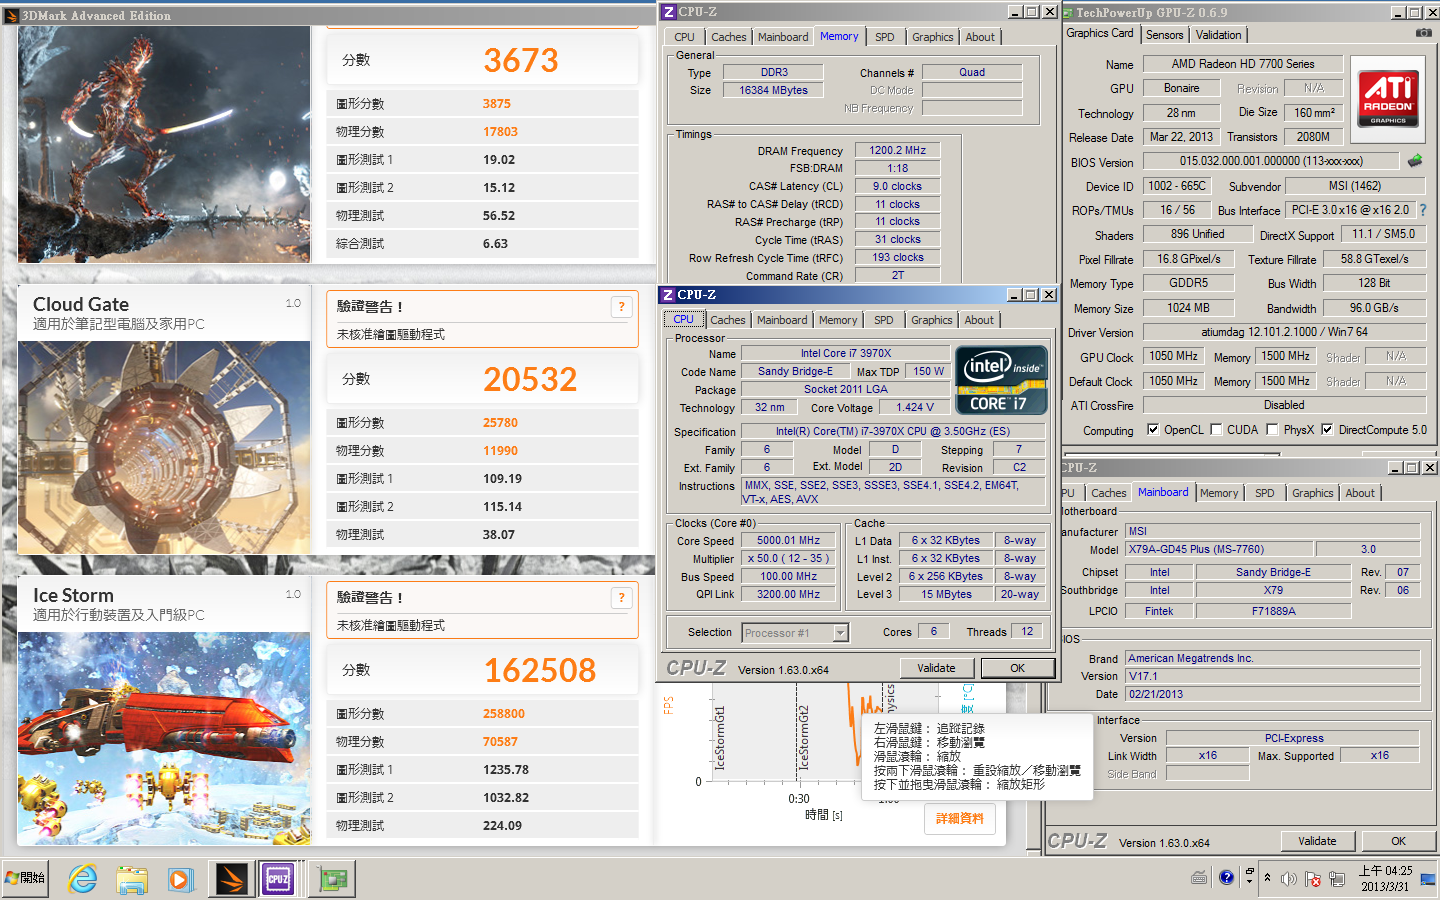Click the Fire Strike benchmark thumbnail at top
Viewport: 1440px width, 900px height.
164,144
